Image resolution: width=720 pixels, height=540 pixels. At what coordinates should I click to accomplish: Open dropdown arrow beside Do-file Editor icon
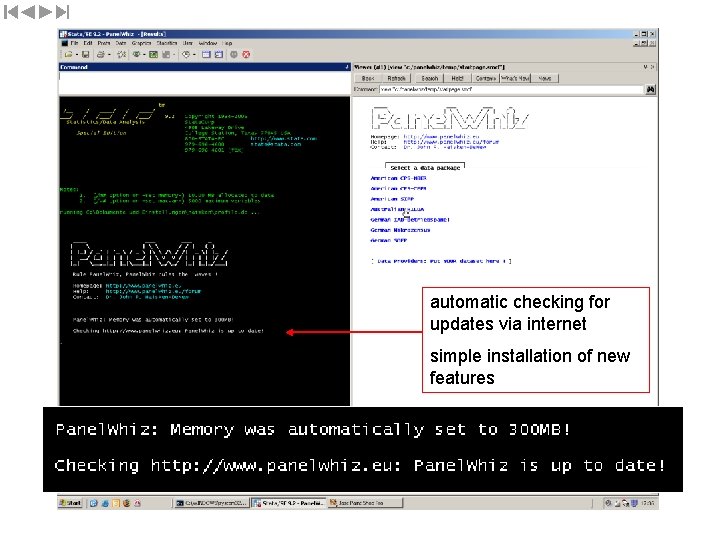coord(174,55)
